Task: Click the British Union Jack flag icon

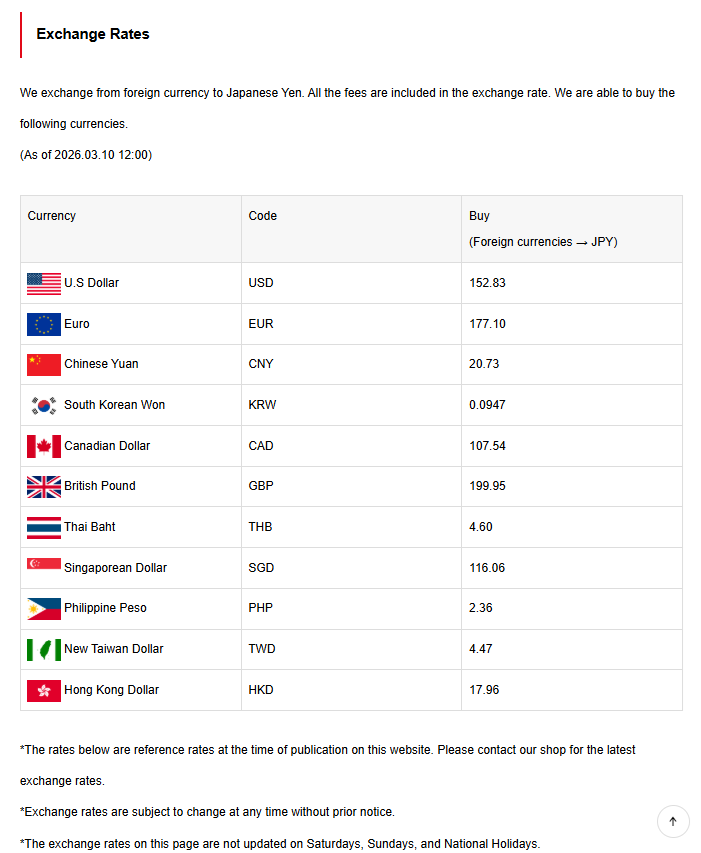Action: [44, 486]
